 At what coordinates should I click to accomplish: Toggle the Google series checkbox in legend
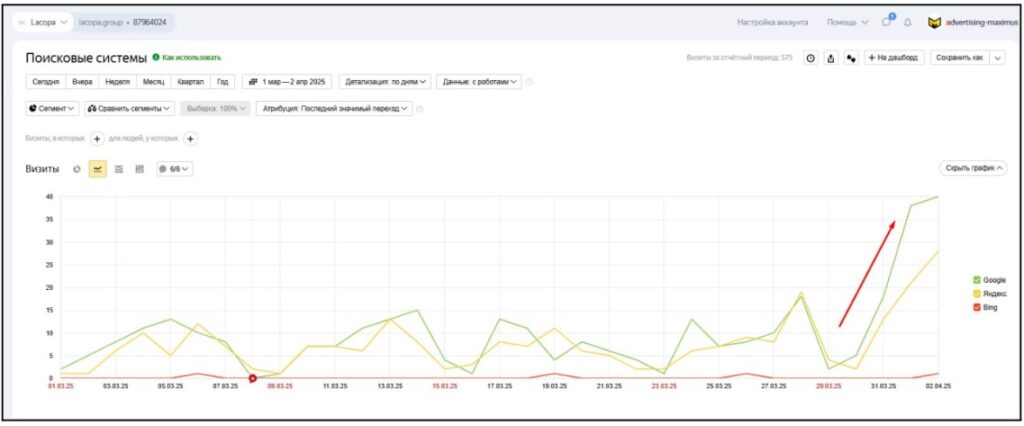[x=975, y=280]
